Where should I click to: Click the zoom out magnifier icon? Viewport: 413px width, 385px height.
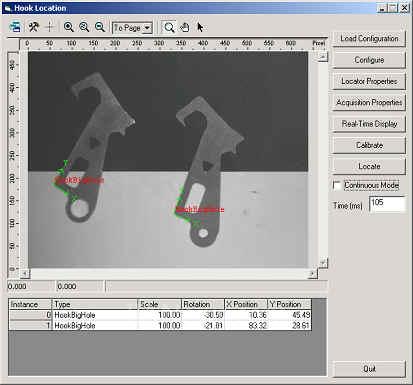[100, 27]
